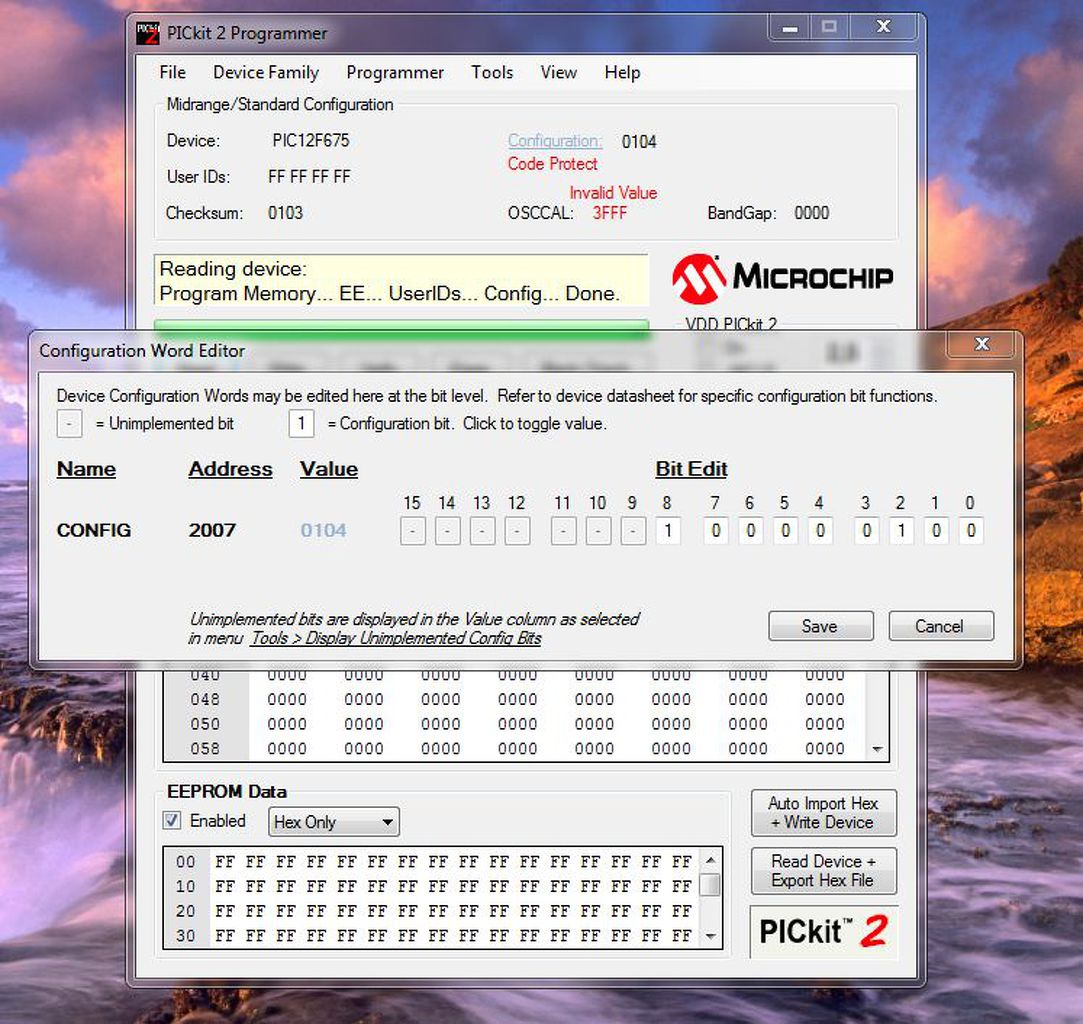The image size is (1083, 1024).
Task: Toggle configuration bit 3
Action: (x=867, y=530)
